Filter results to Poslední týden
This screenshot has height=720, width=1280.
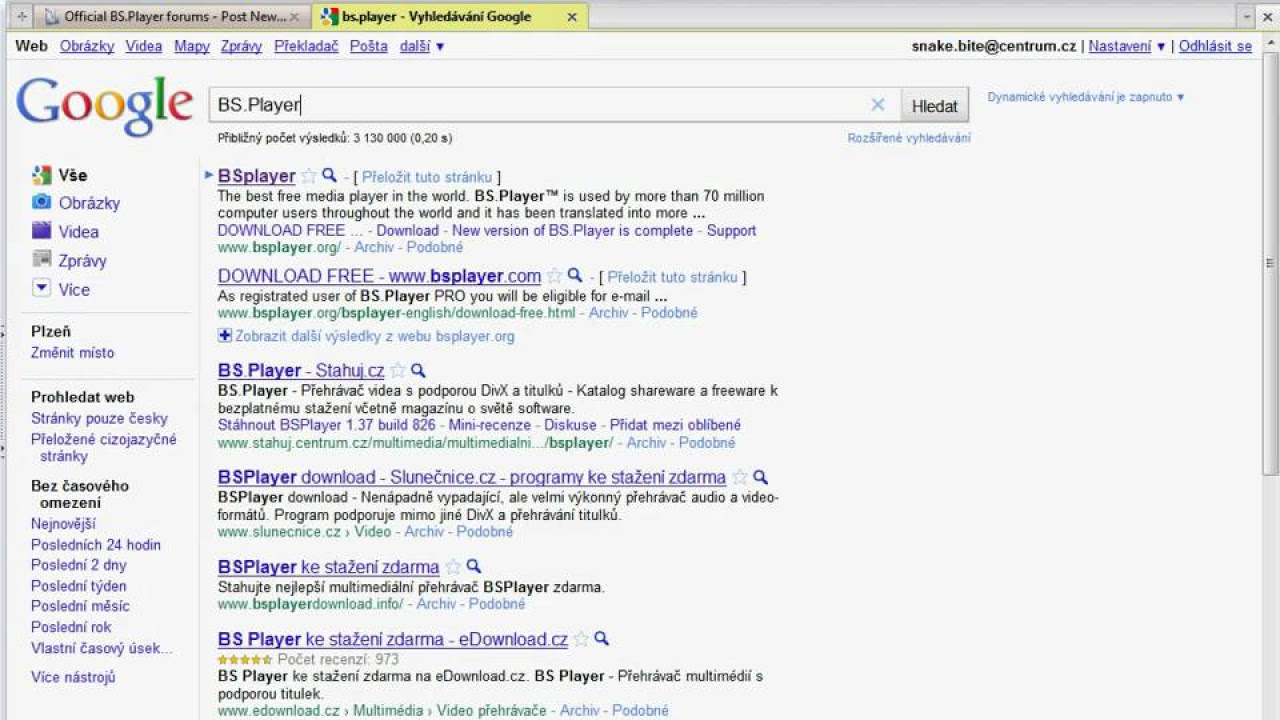(x=79, y=586)
